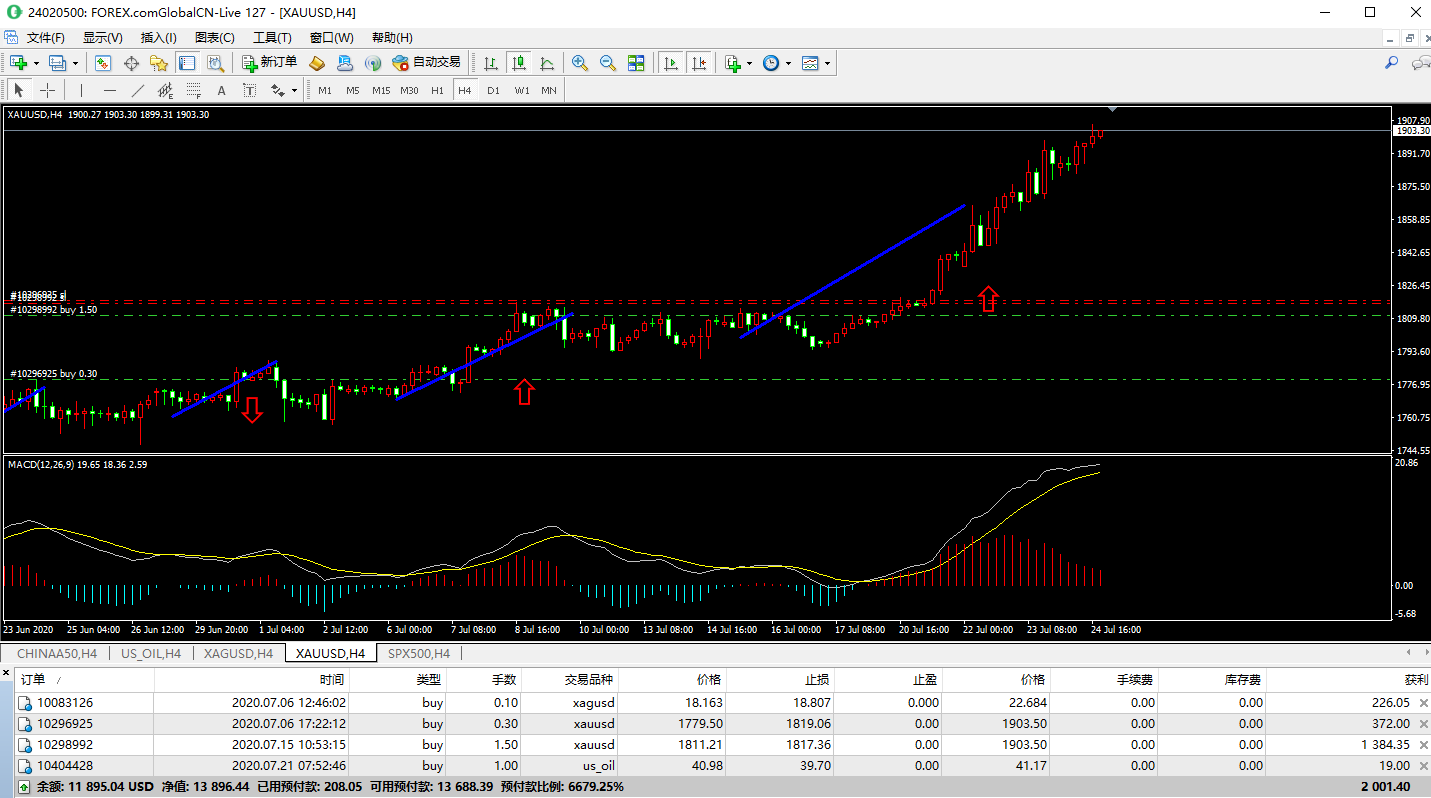Close order 10298992 with its X

point(1423,745)
